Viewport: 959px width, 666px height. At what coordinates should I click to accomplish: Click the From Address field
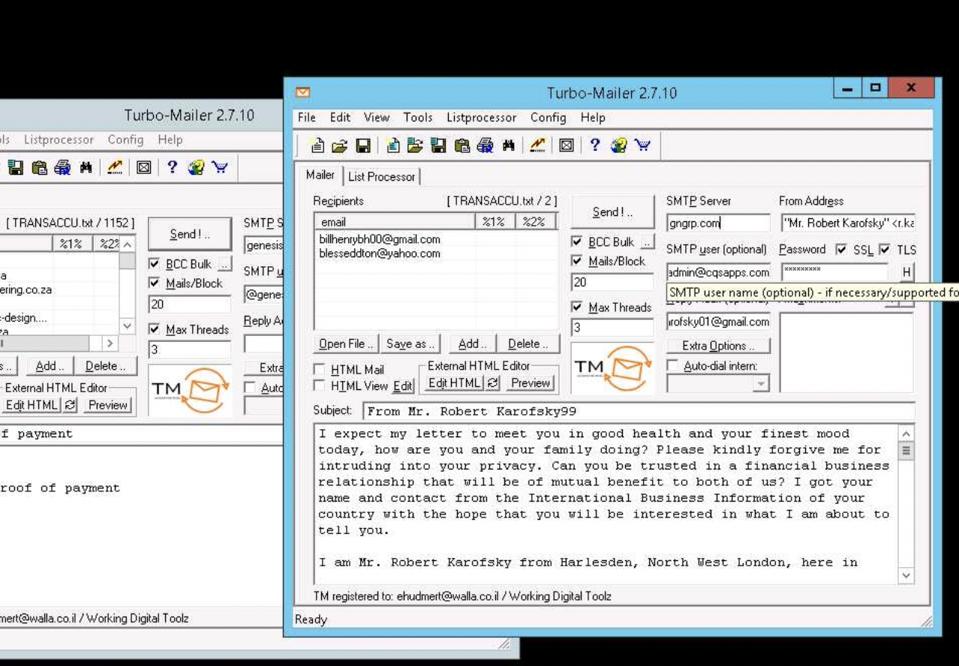coord(848,223)
